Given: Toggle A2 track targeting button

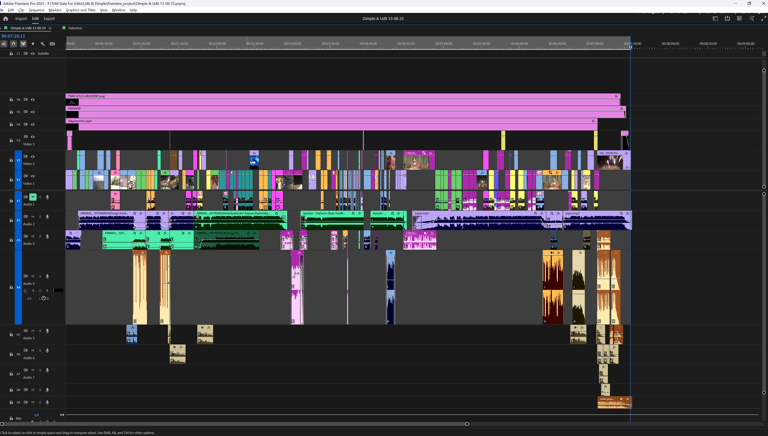Looking at the screenshot, I should pyautogui.click(x=19, y=220).
